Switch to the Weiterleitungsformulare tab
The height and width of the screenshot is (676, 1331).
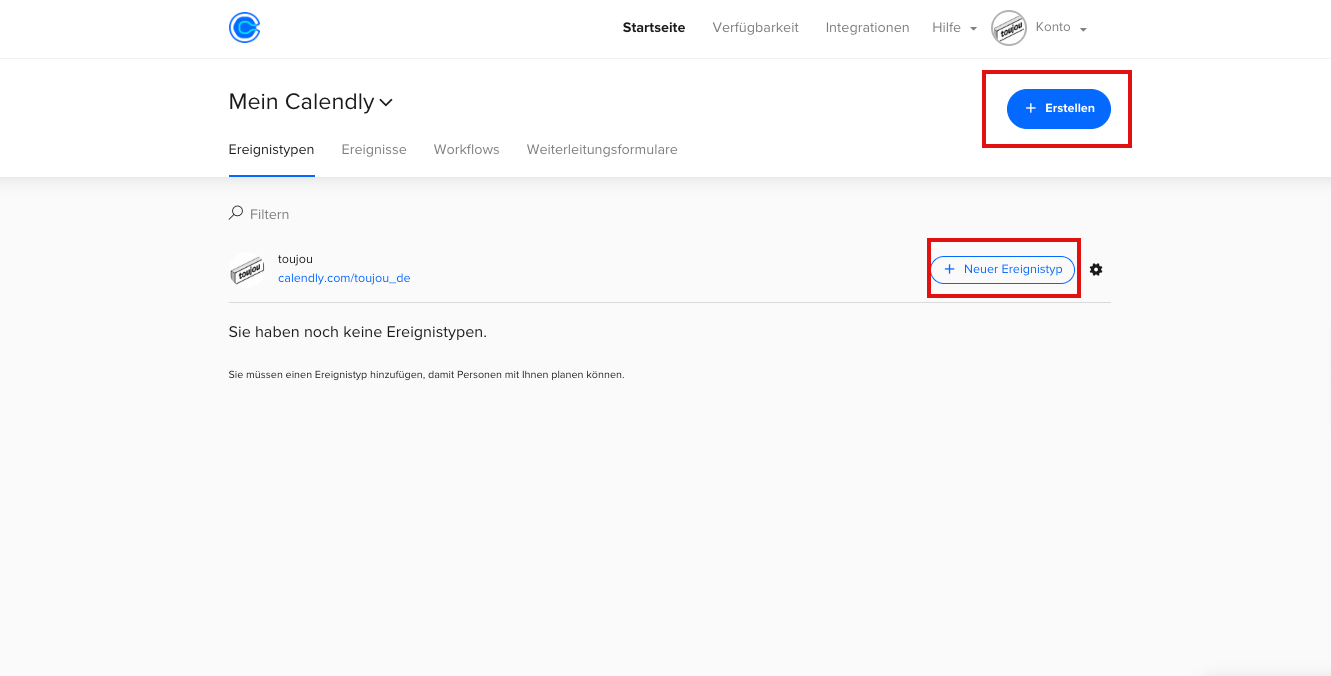coord(602,150)
